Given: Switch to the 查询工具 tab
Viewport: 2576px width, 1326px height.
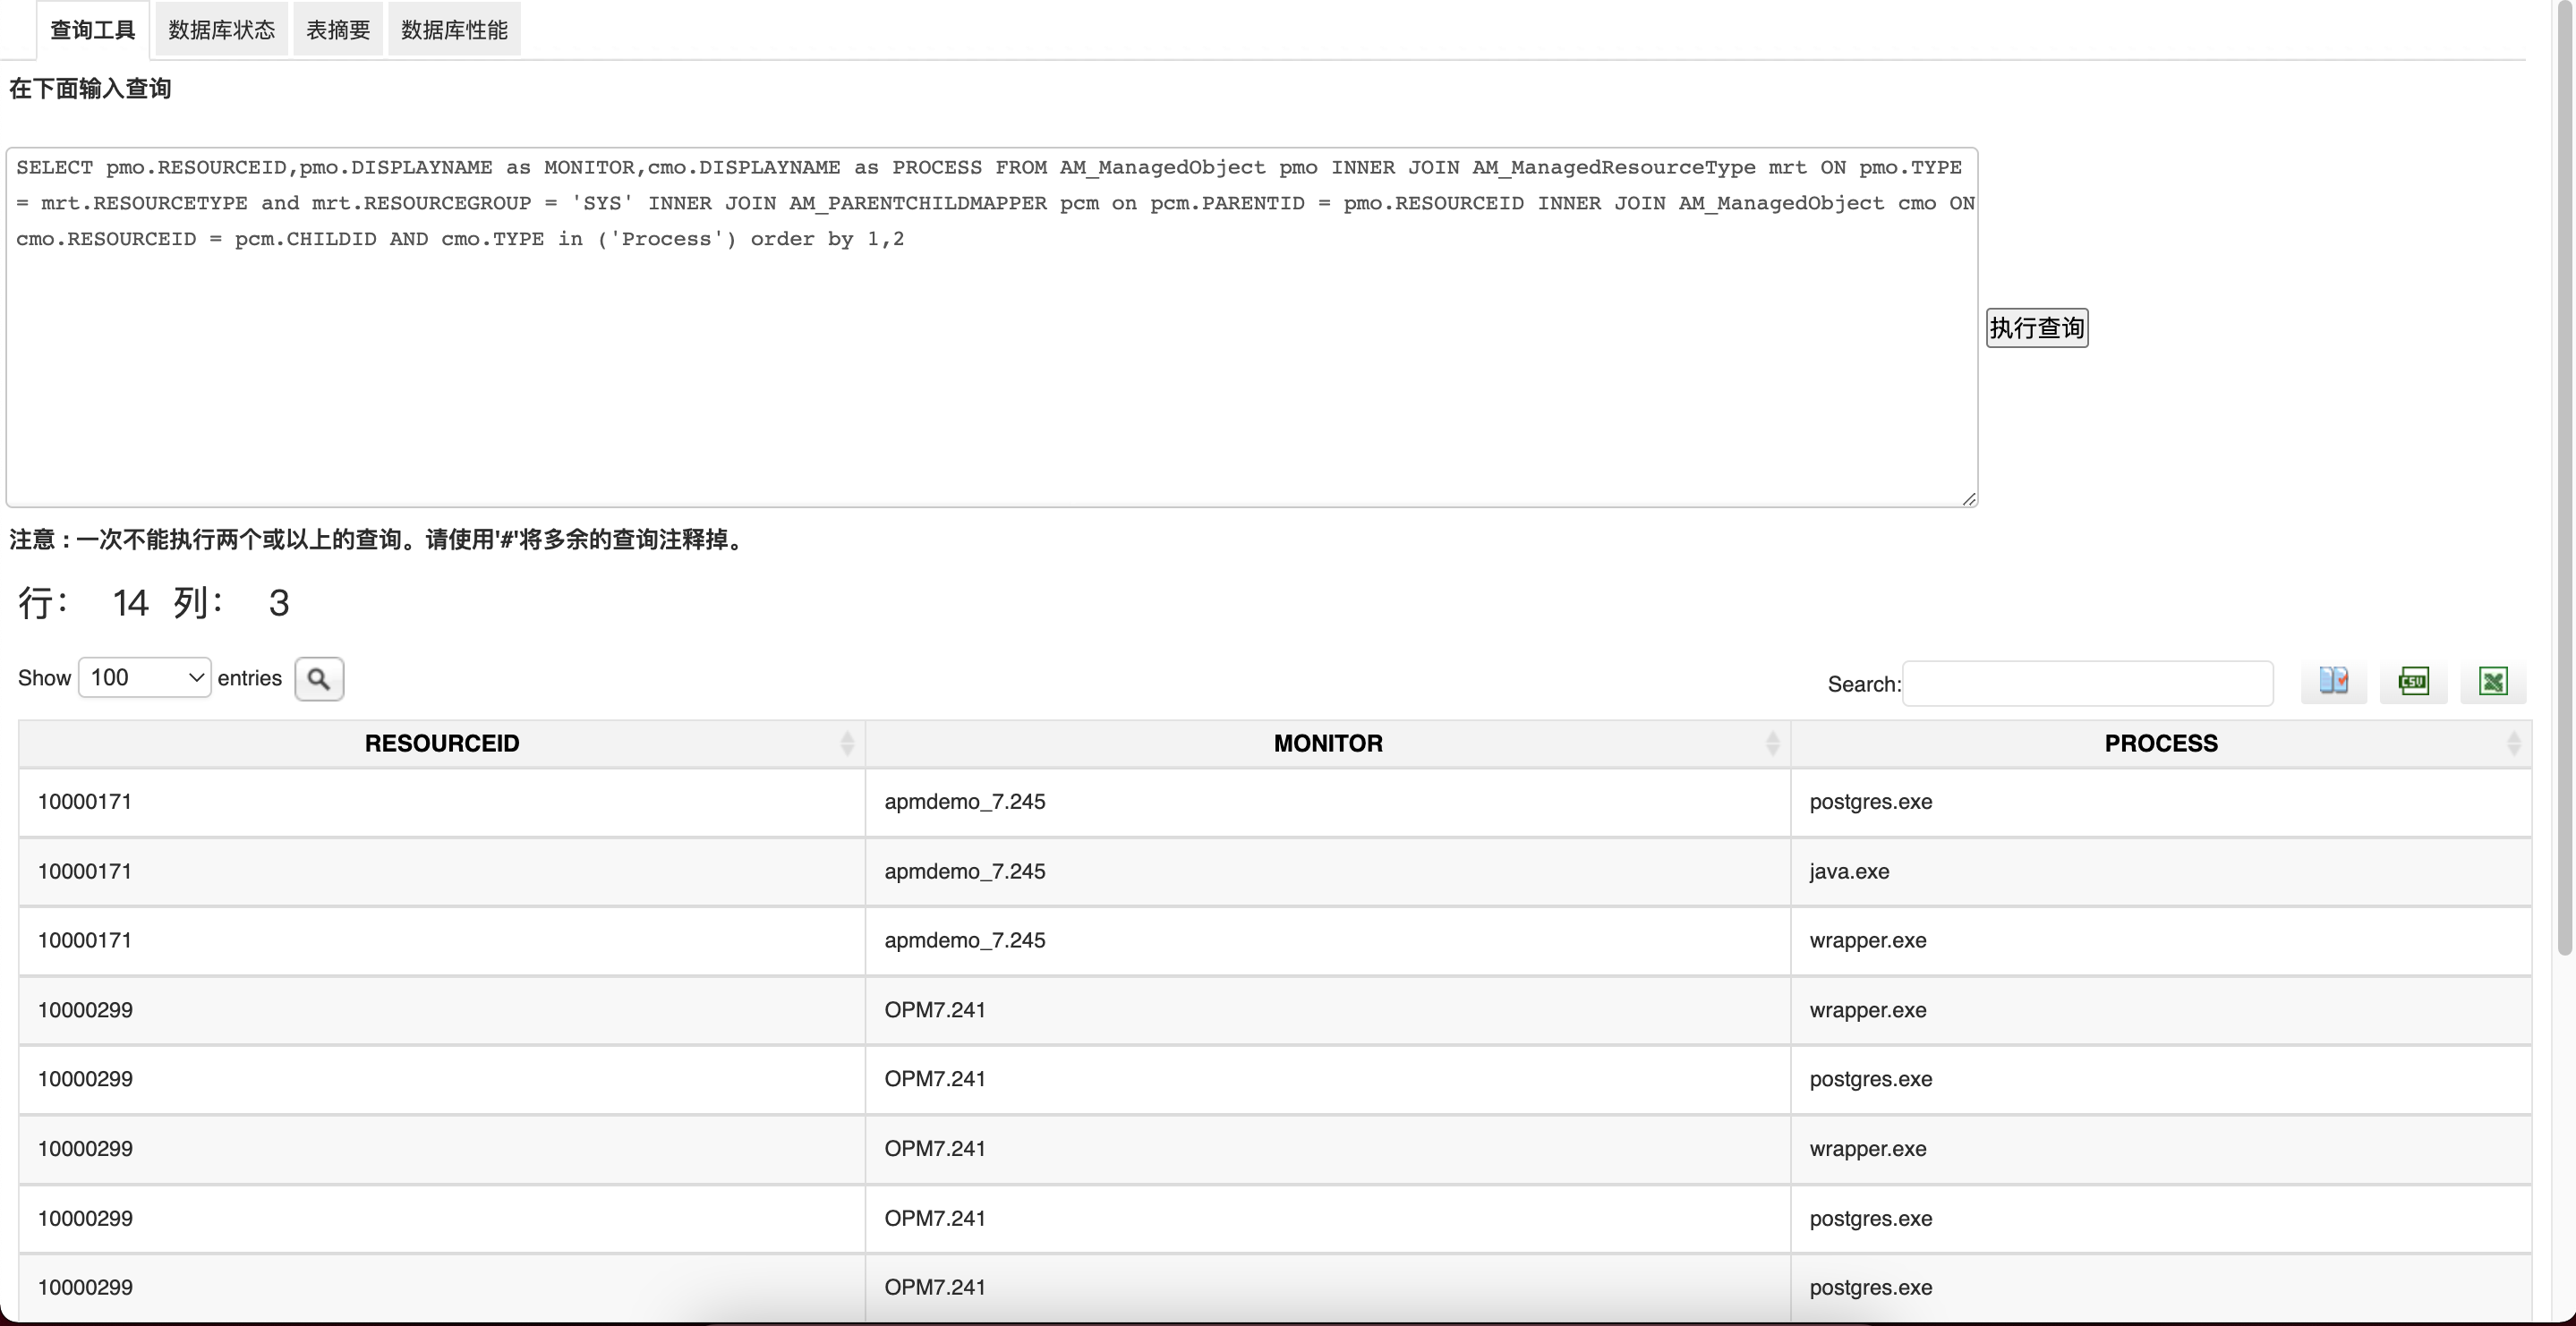Looking at the screenshot, I should (x=92, y=30).
